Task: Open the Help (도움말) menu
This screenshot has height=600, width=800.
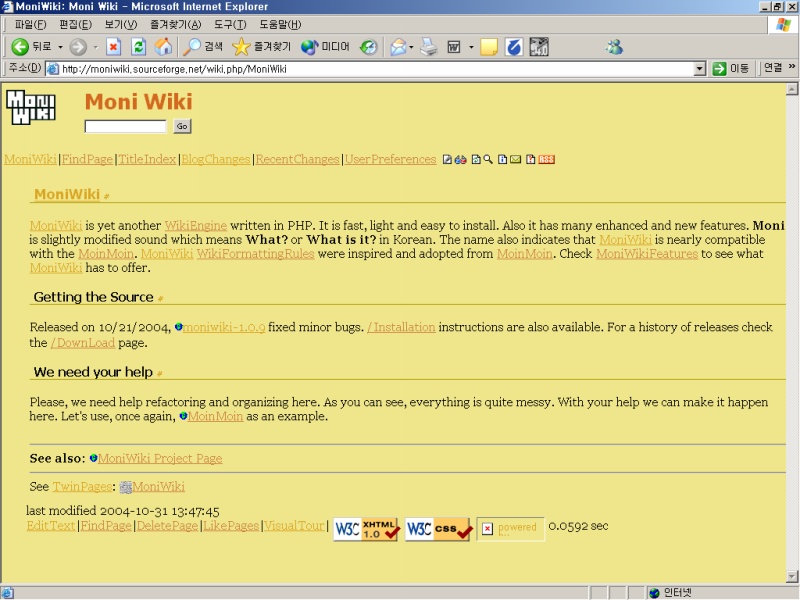Action: click(280, 24)
